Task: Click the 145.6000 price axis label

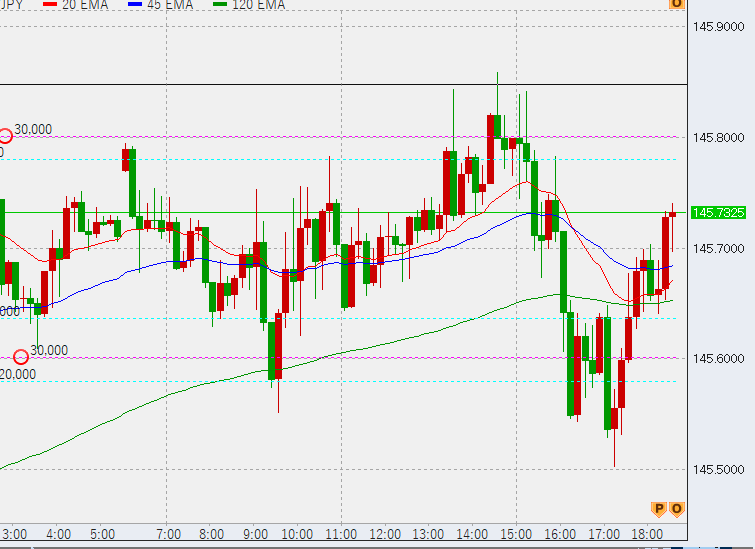Action: click(x=719, y=358)
